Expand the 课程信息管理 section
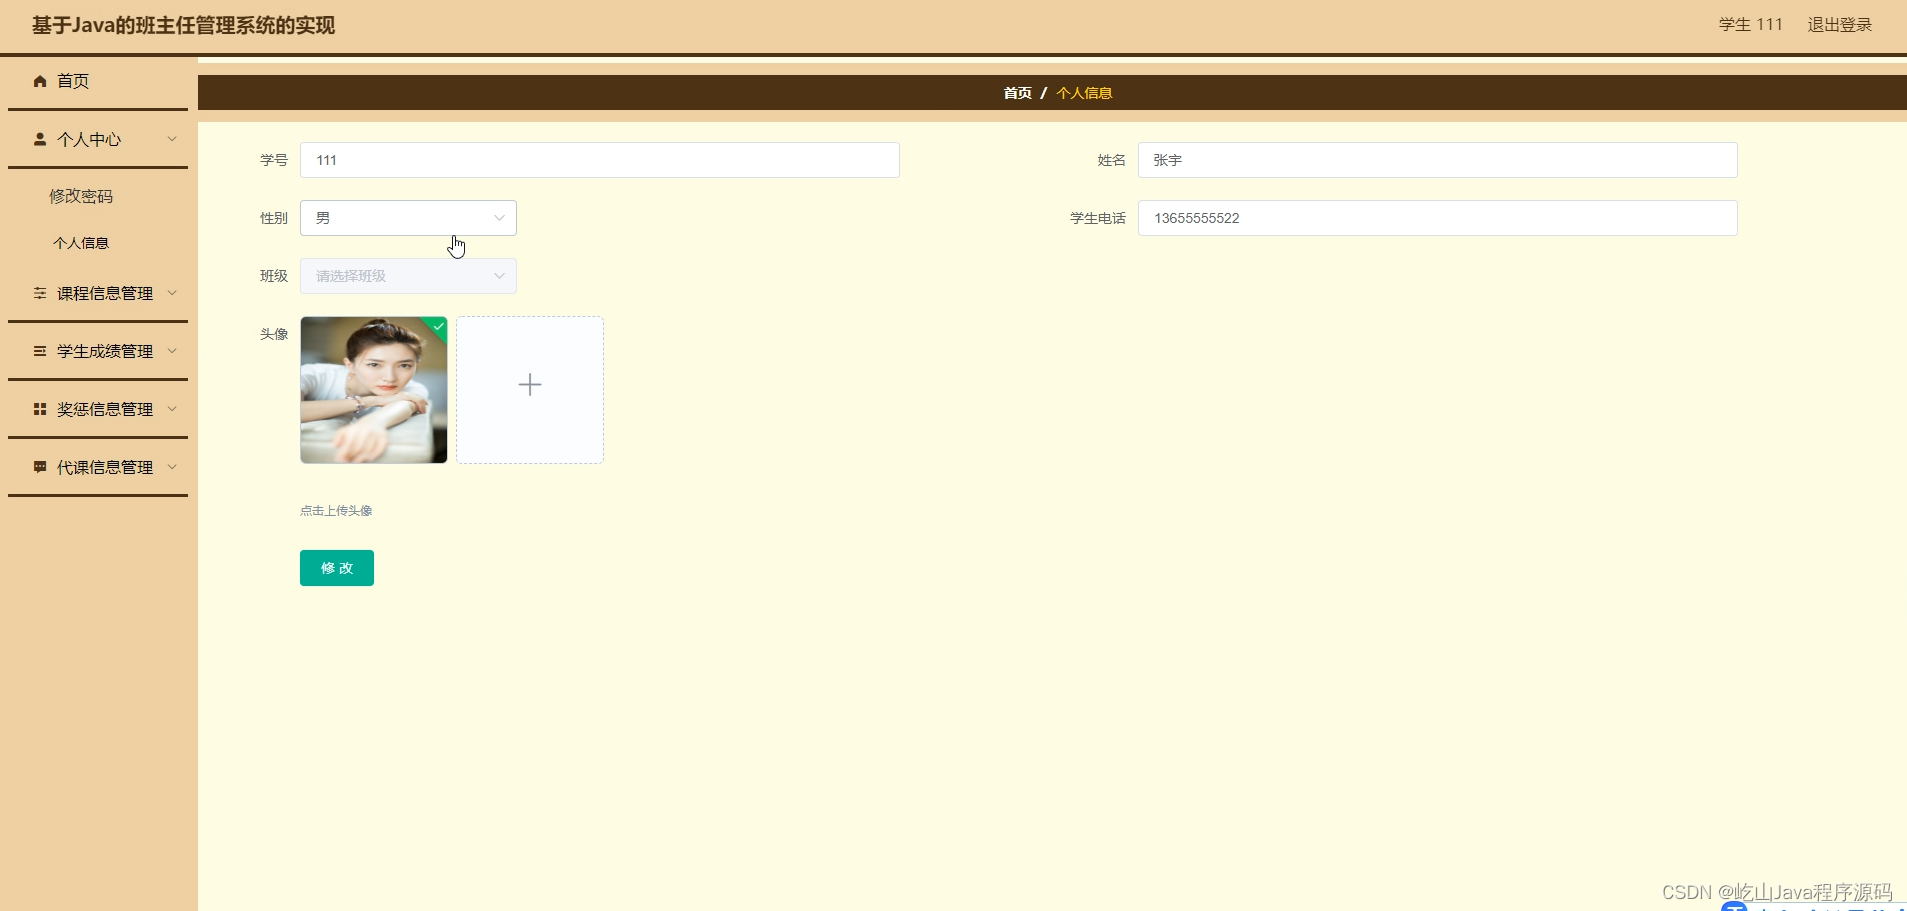1907x911 pixels. tap(172, 292)
